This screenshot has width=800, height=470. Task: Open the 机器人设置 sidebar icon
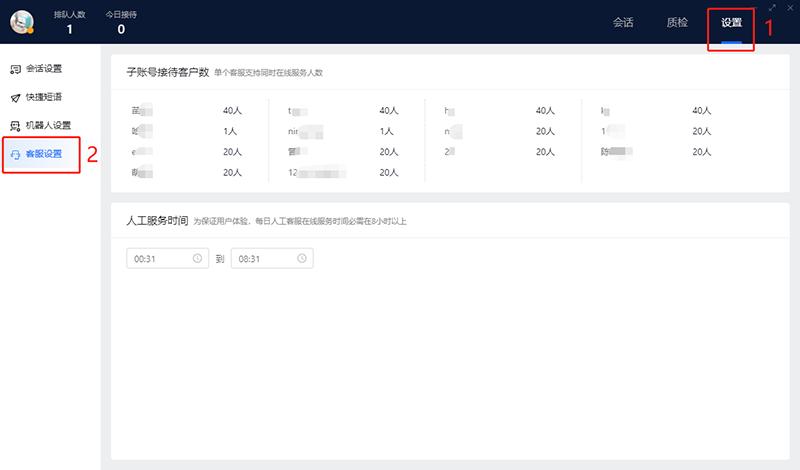point(15,125)
